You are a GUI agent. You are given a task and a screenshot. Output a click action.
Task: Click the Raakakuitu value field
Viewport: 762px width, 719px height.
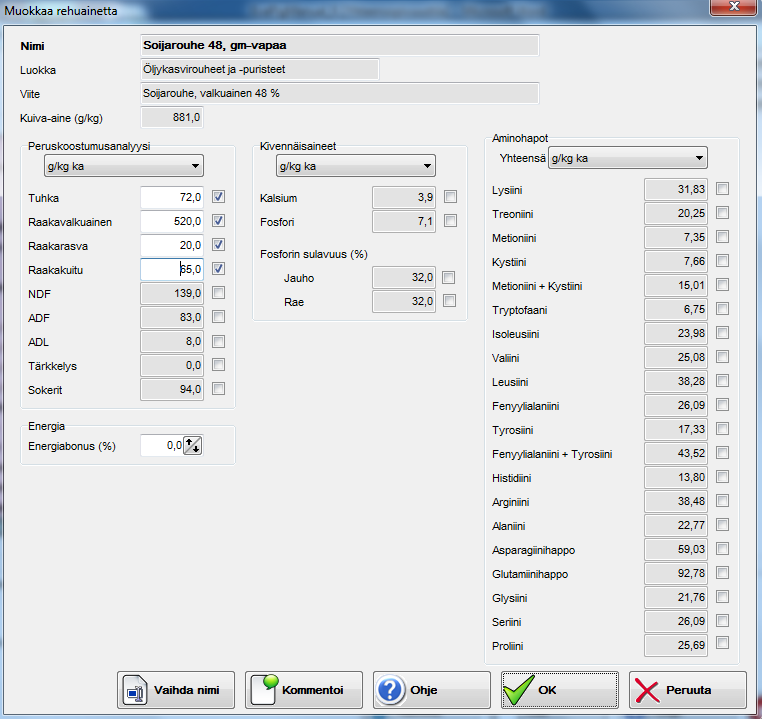pos(172,269)
